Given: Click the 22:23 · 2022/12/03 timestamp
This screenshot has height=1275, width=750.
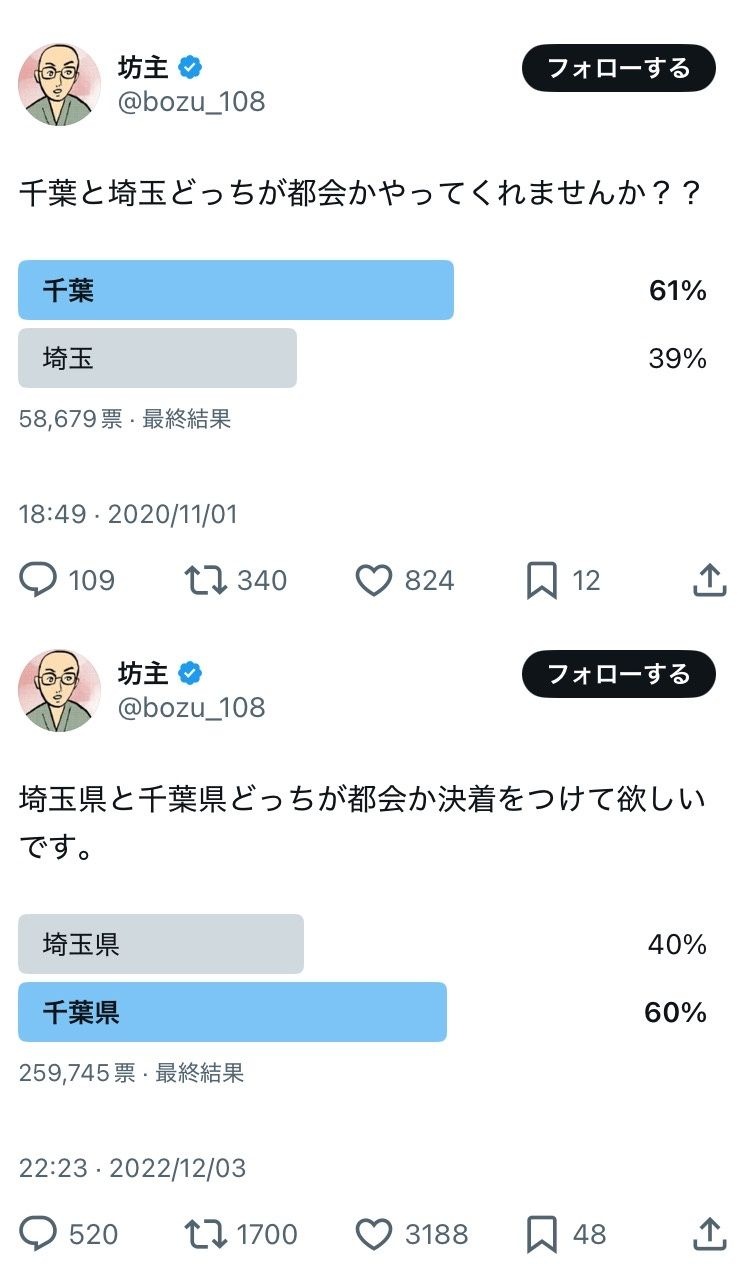Looking at the screenshot, I should point(132,1168).
